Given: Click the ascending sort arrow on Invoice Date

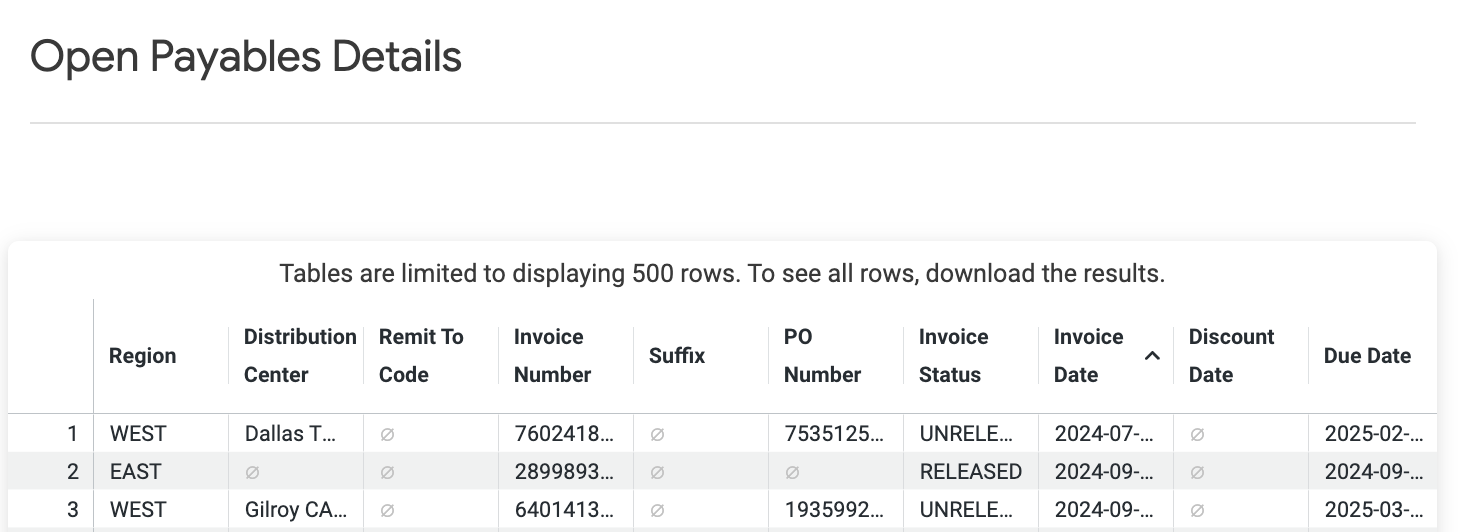Looking at the screenshot, I should pyautogui.click(x=1152, y=356).
